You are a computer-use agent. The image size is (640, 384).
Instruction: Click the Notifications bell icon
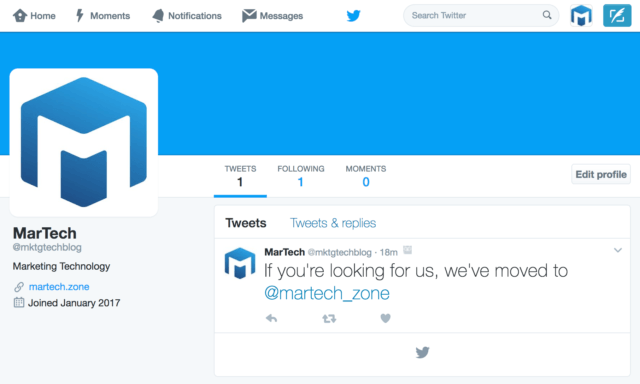(x=158, y=16)
